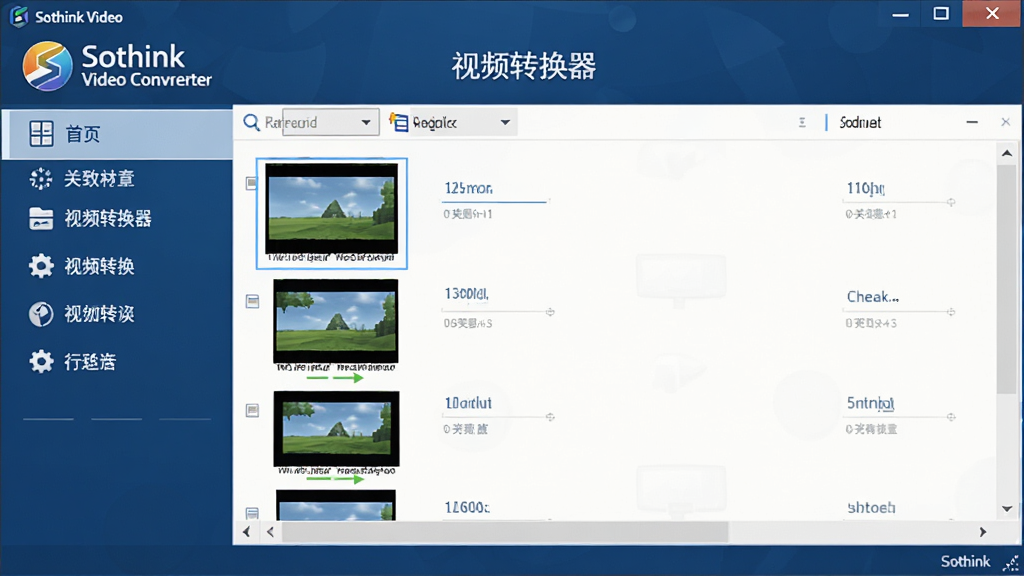The width and height of the screenshot is (1024, 576).
Task: Open the 首页 home sidebar item
Action: pyautogui.click(x=117, y=134)
